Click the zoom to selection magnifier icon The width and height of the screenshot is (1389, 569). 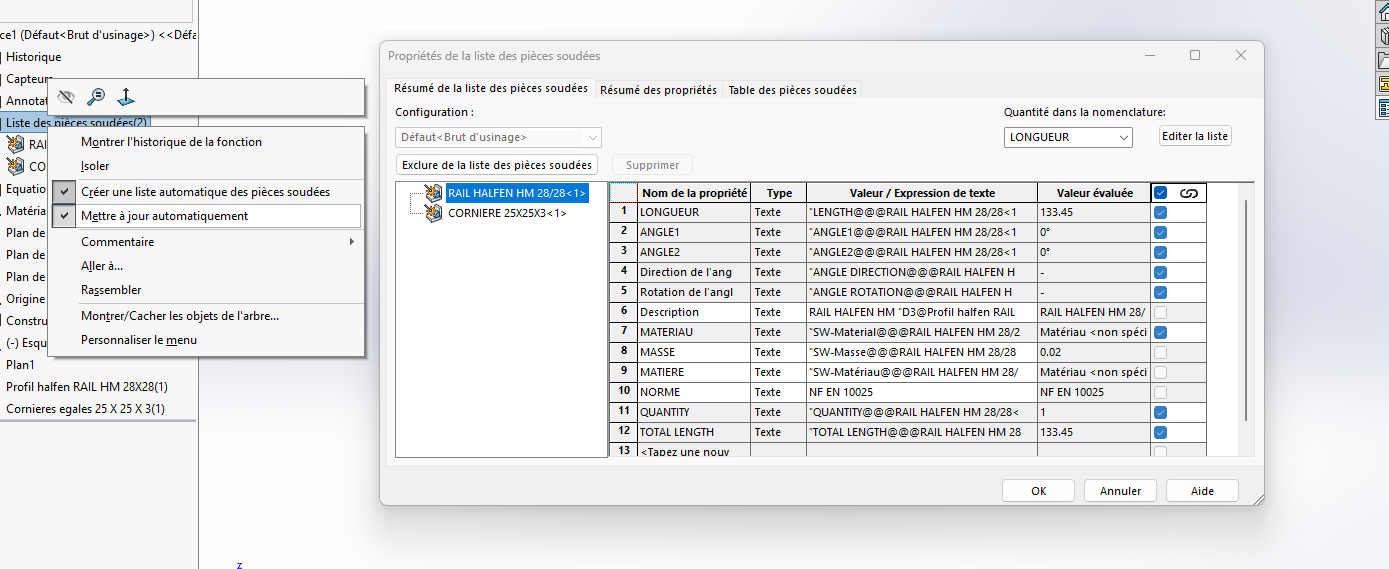(x=96, y=97)
